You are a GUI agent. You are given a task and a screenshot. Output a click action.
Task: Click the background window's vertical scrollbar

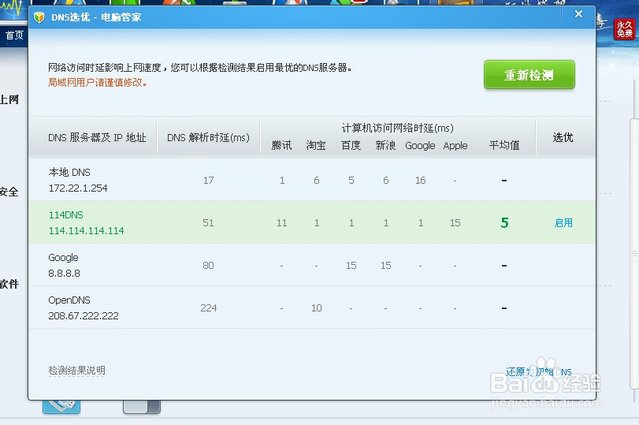[x=635, y=253]
